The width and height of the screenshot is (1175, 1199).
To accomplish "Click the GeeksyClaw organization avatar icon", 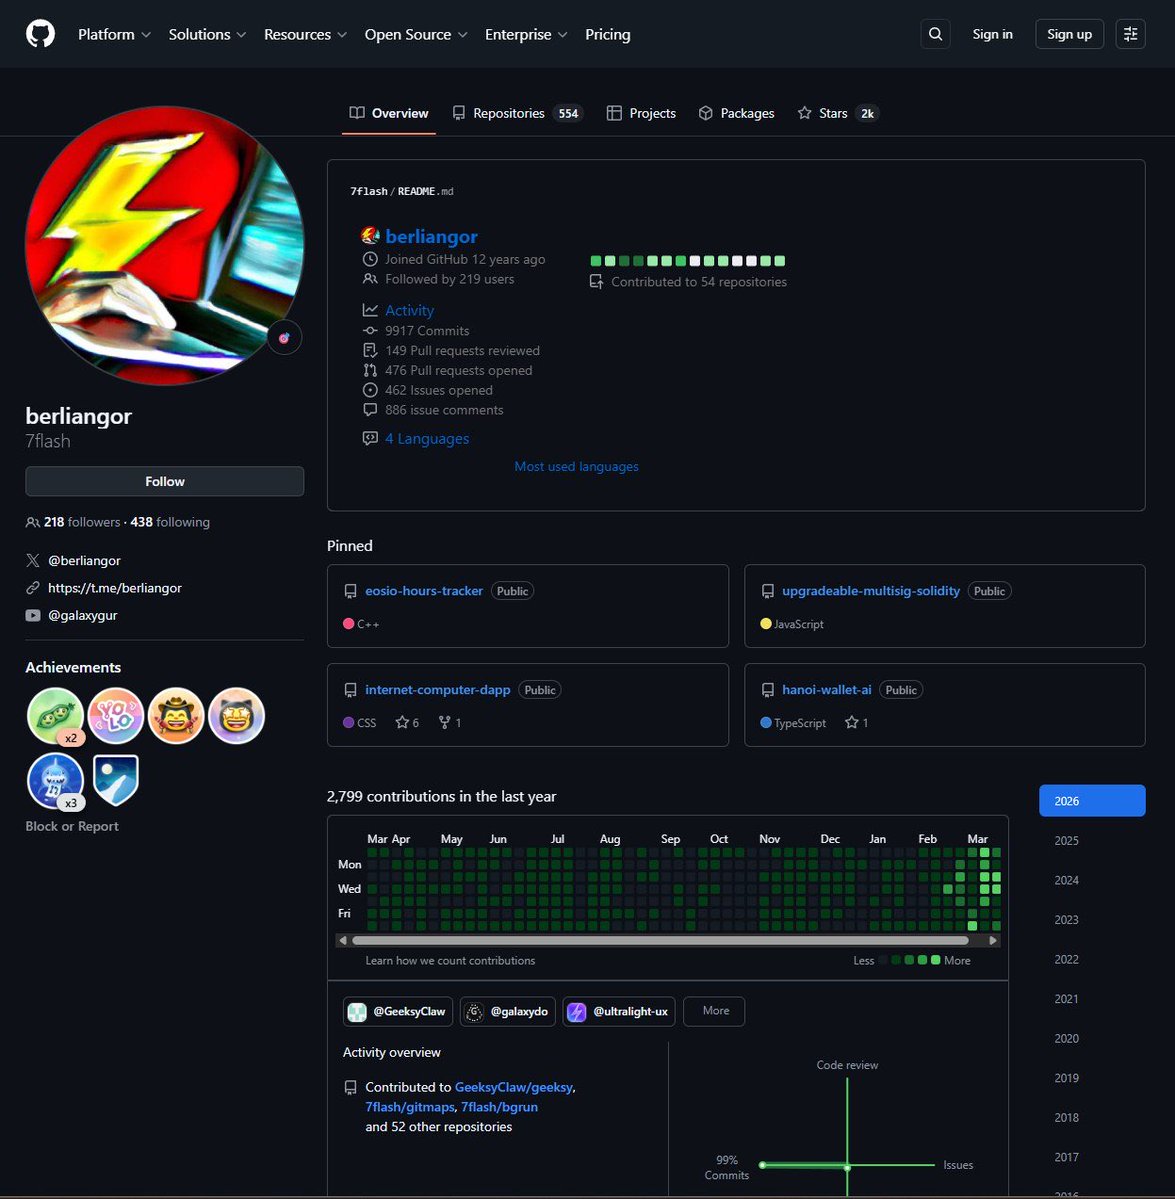I will point(358,1012).
